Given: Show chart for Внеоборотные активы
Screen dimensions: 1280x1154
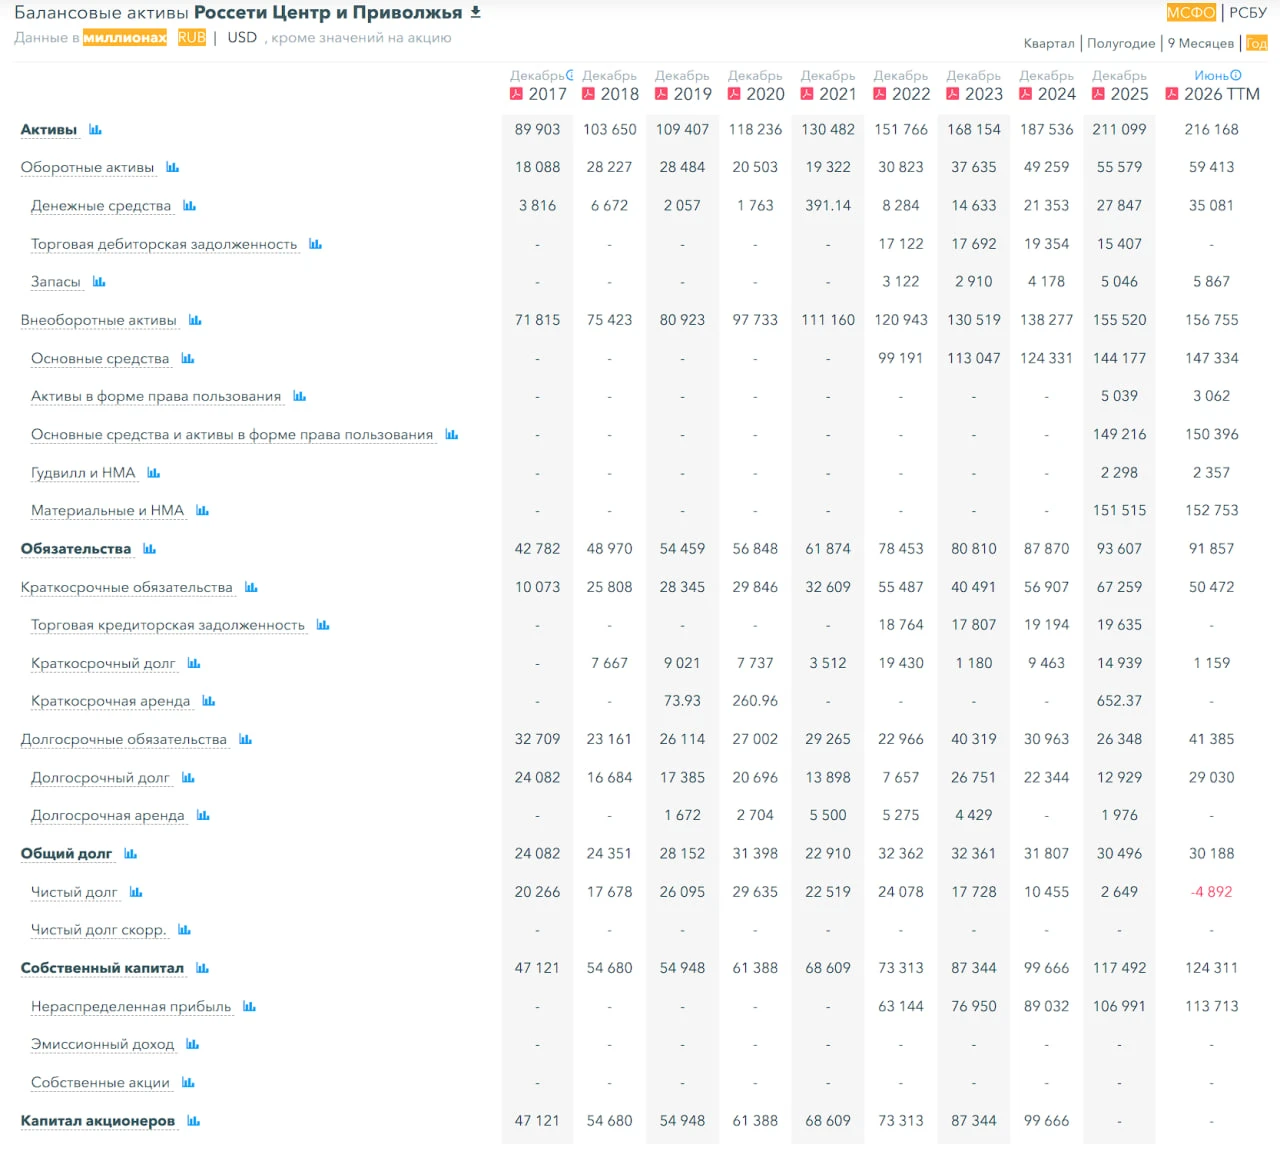Looking at the screenshot, I should (x=195, y=320).
